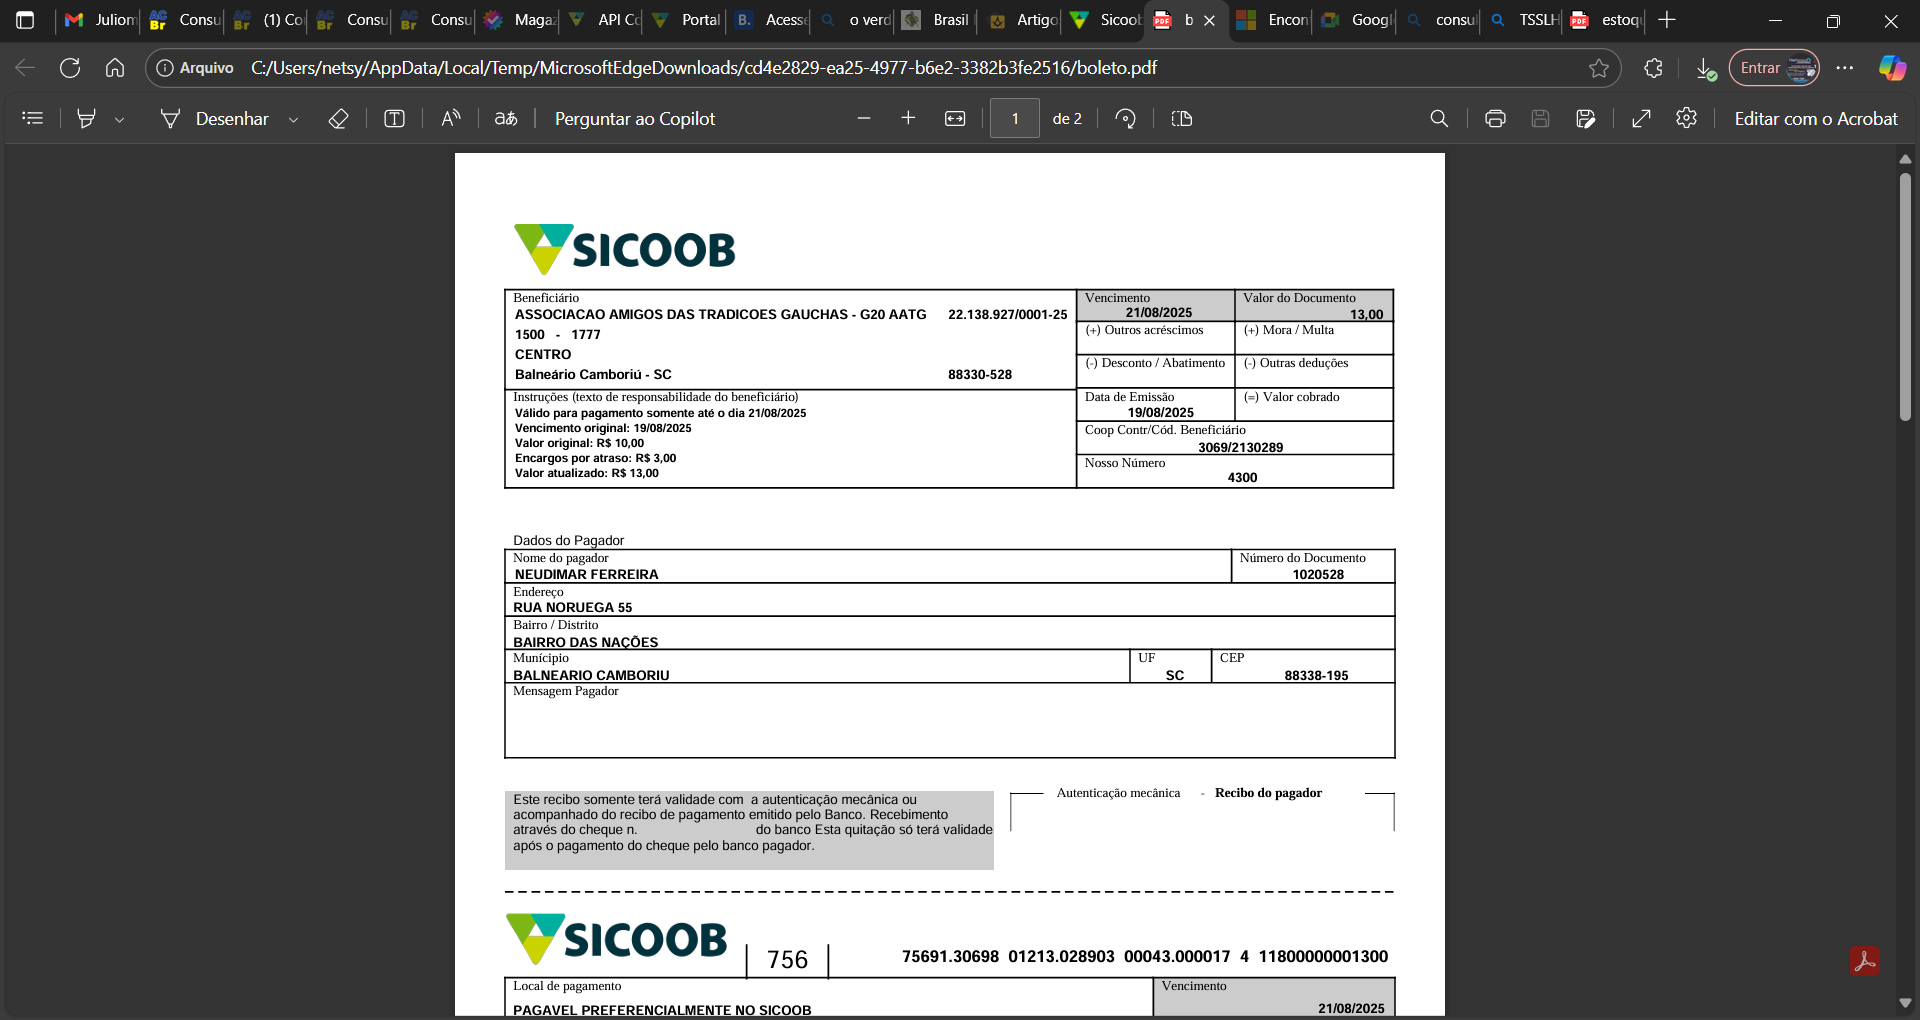
Task: Enter full screen PDF mode
Action: pyautogui.click(x=1641, y=118)
